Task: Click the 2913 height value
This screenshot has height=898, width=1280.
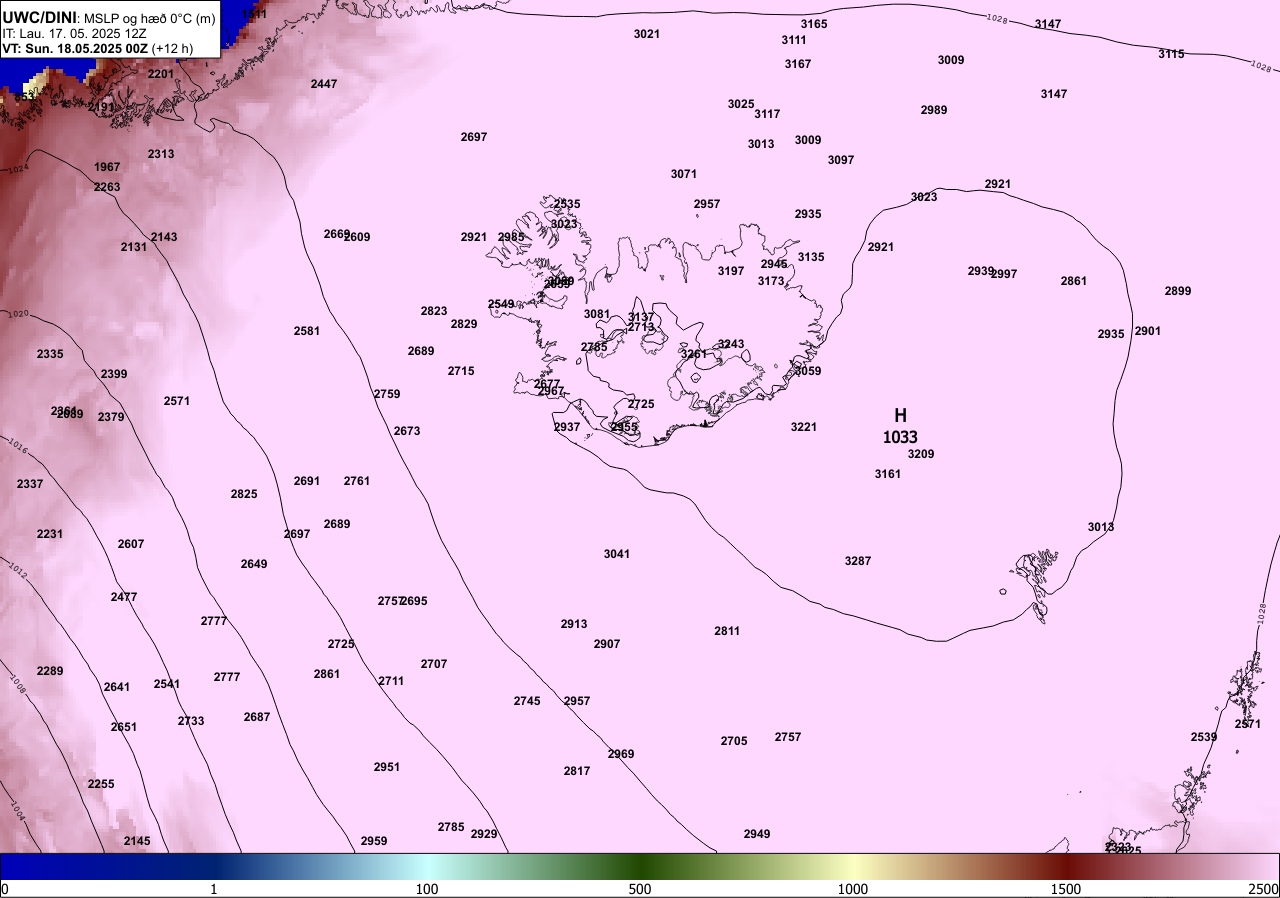Action: click(x=574, y=624)
